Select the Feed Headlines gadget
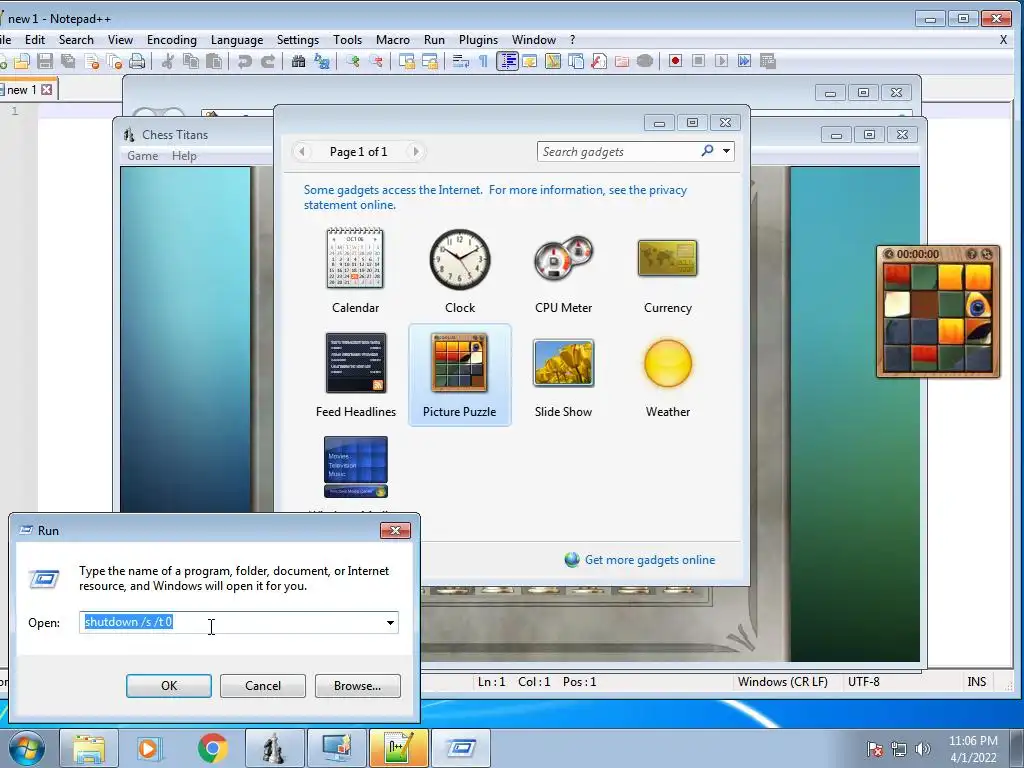Viewport: 1024px width, 768px height. pos(355,375)
